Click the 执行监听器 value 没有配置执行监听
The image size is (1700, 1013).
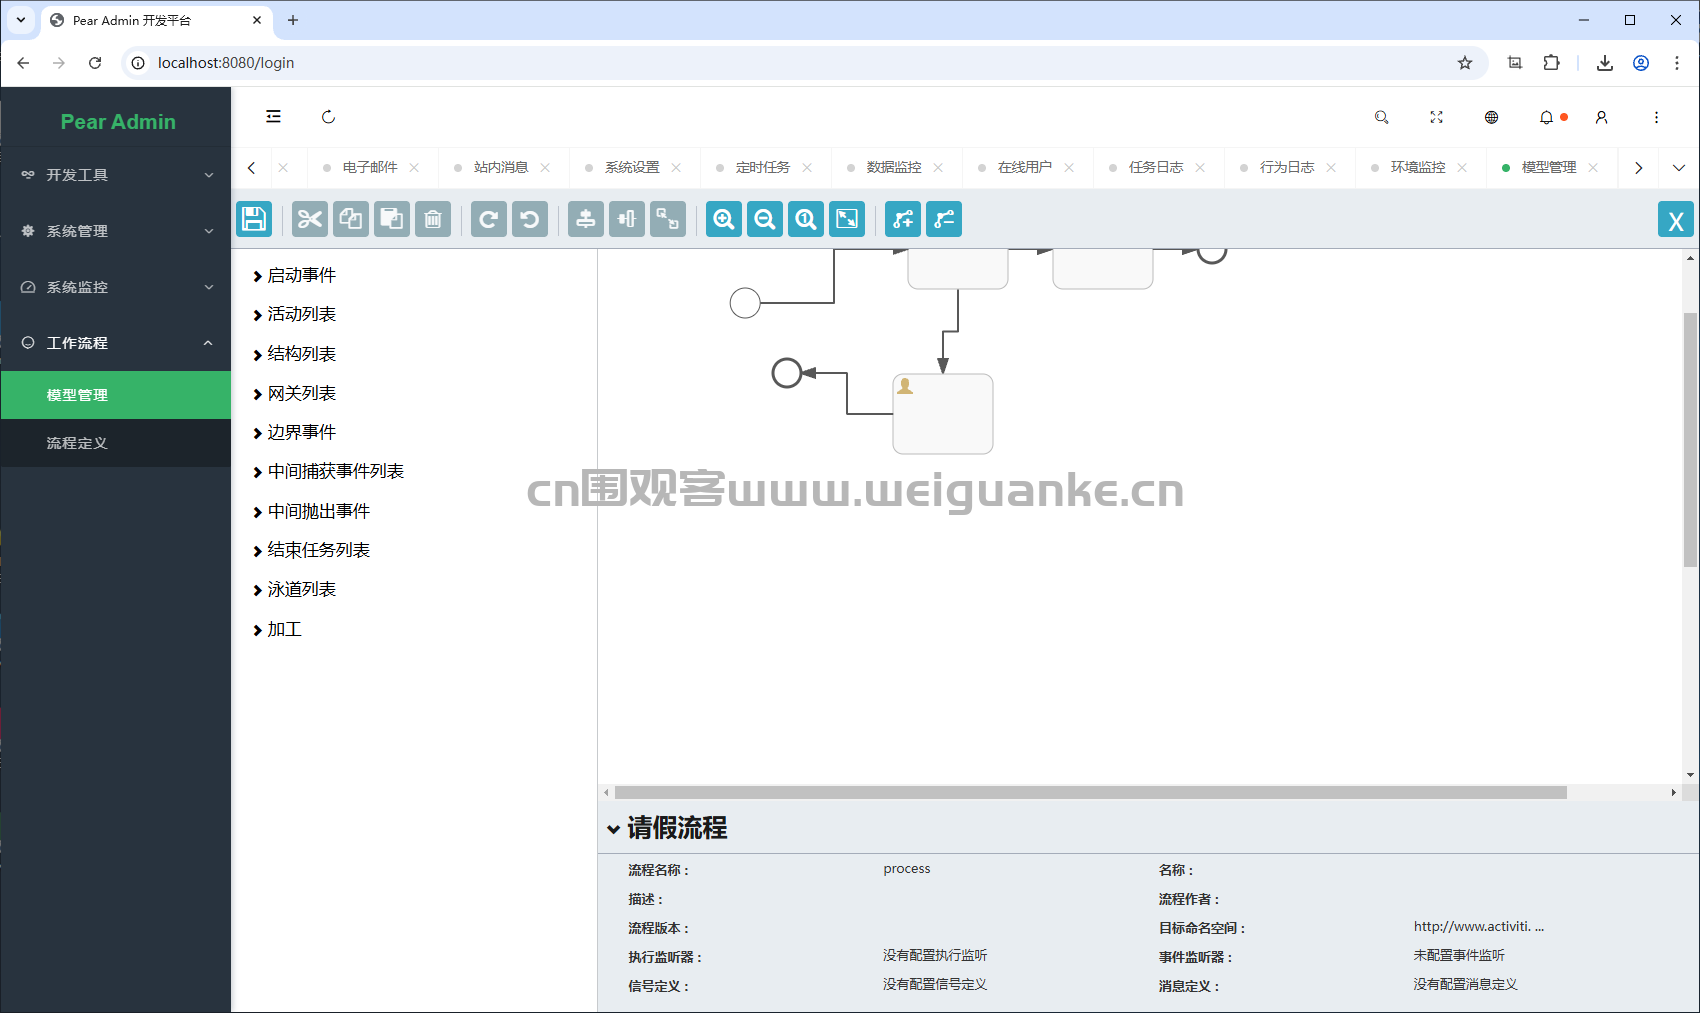(935, 956)
